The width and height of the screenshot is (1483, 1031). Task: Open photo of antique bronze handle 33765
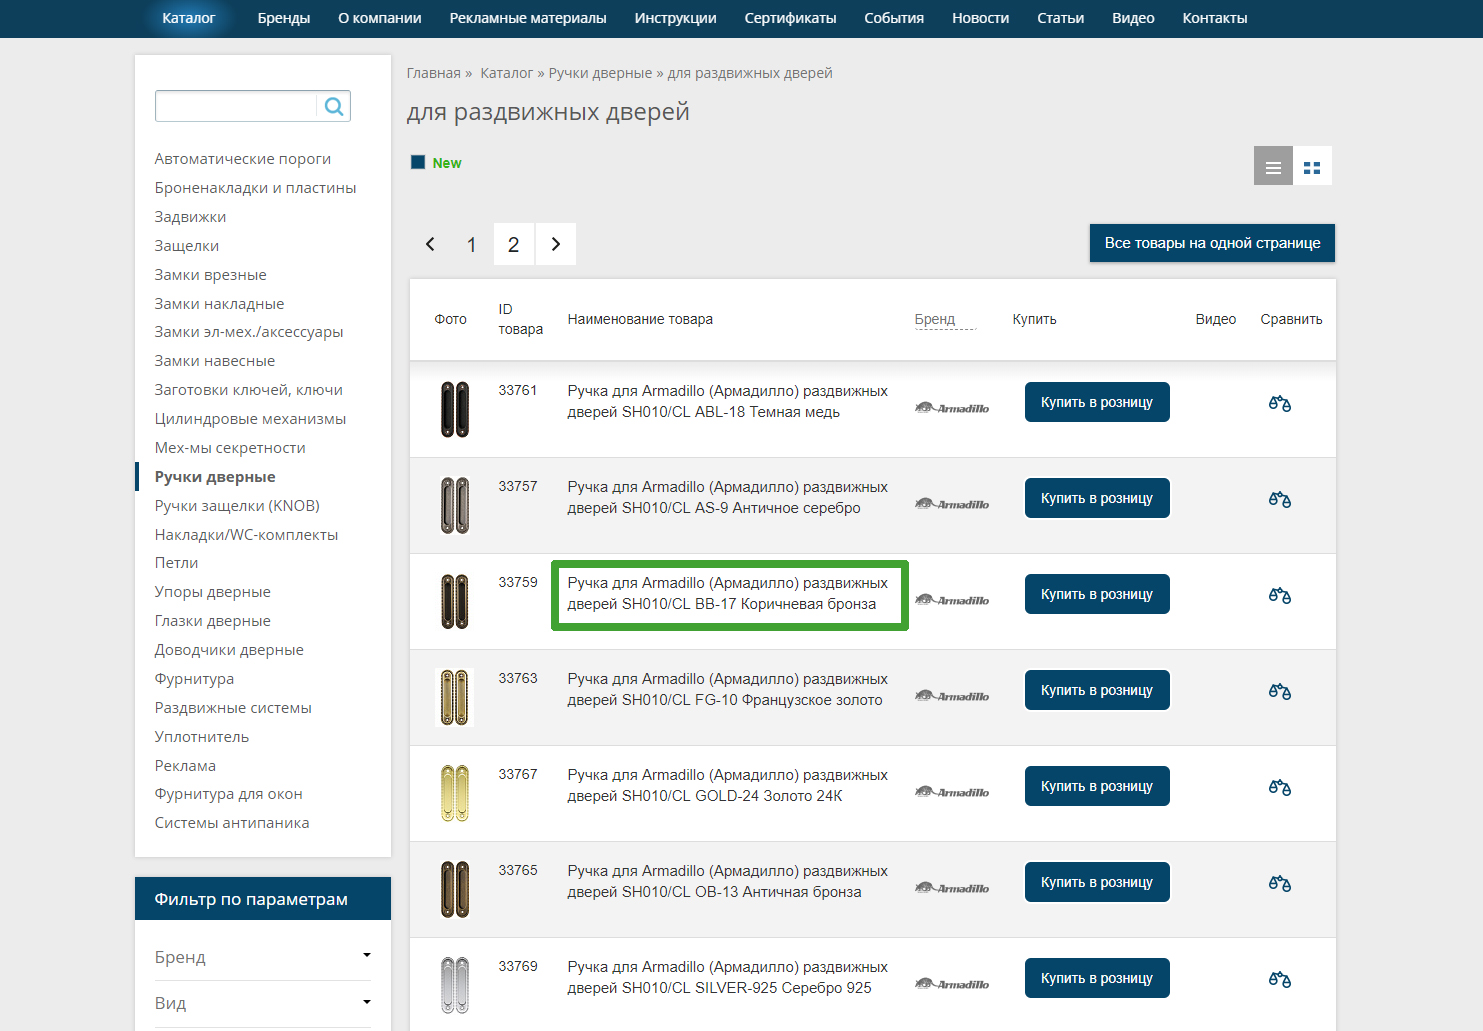pos(455,889)
